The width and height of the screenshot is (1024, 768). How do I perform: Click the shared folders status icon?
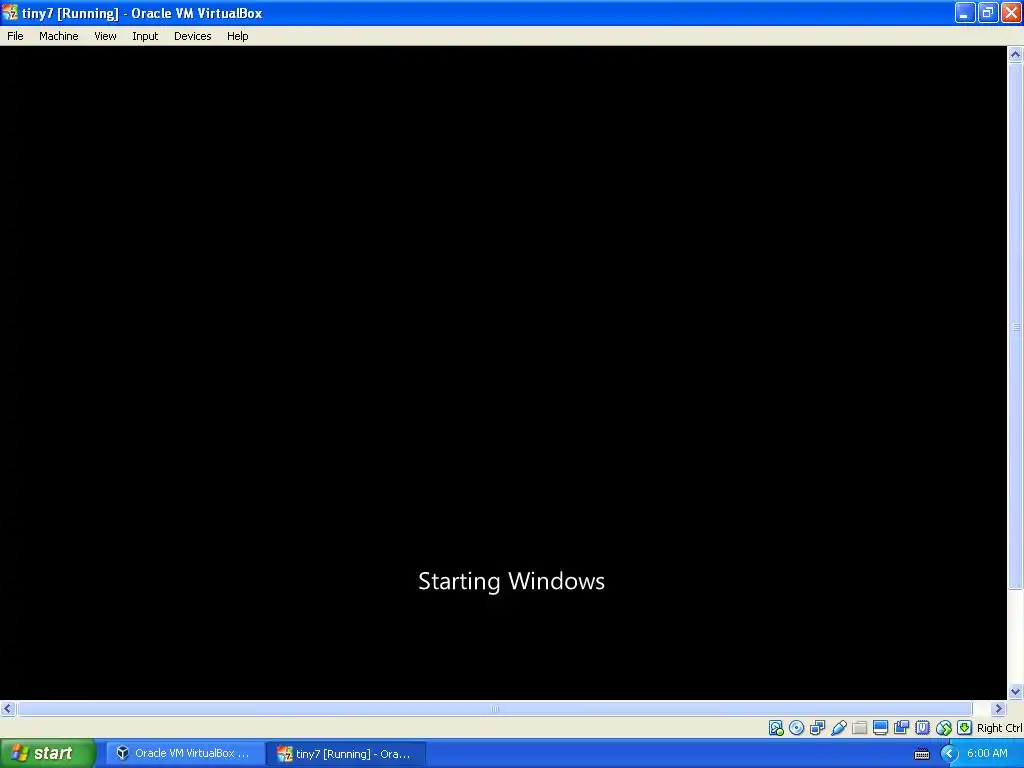tap(859, 728)
